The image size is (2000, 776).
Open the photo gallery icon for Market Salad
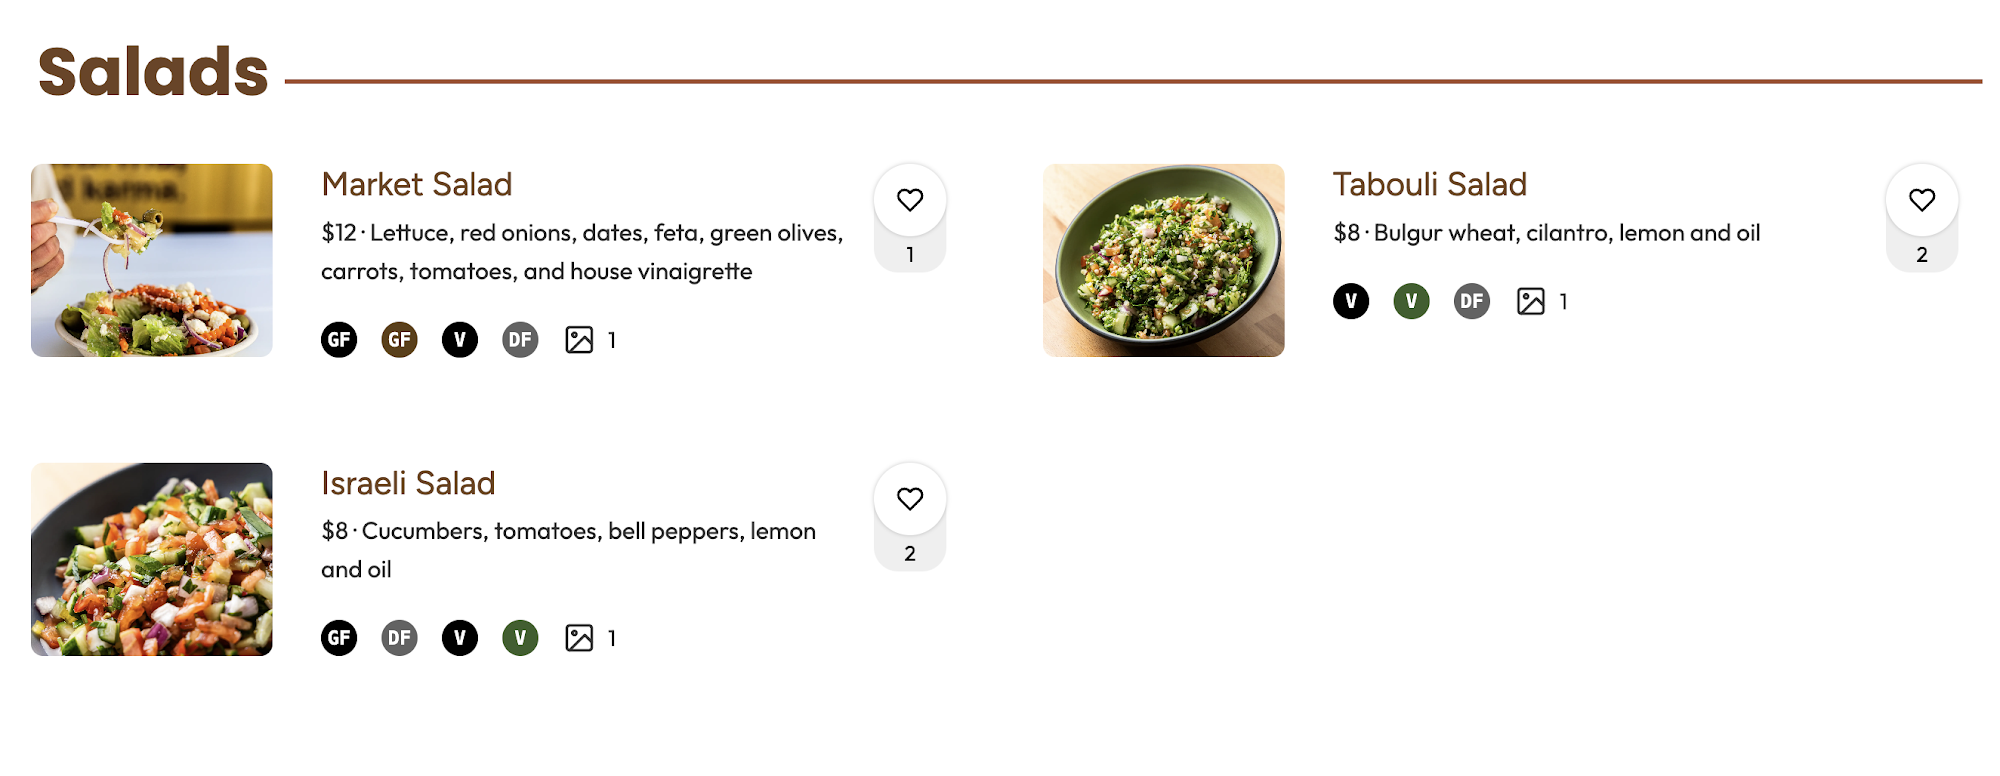[579, 340]
